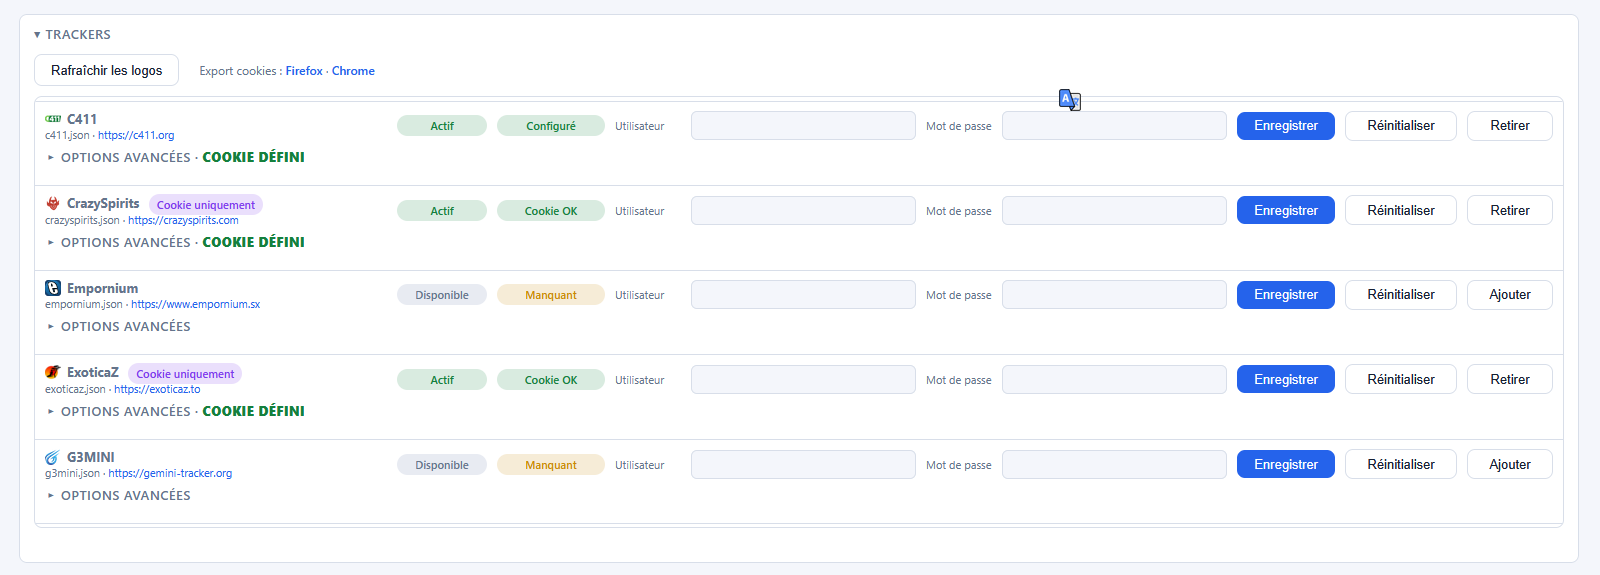Expand advanced options for G3MINI

[119, 495]
